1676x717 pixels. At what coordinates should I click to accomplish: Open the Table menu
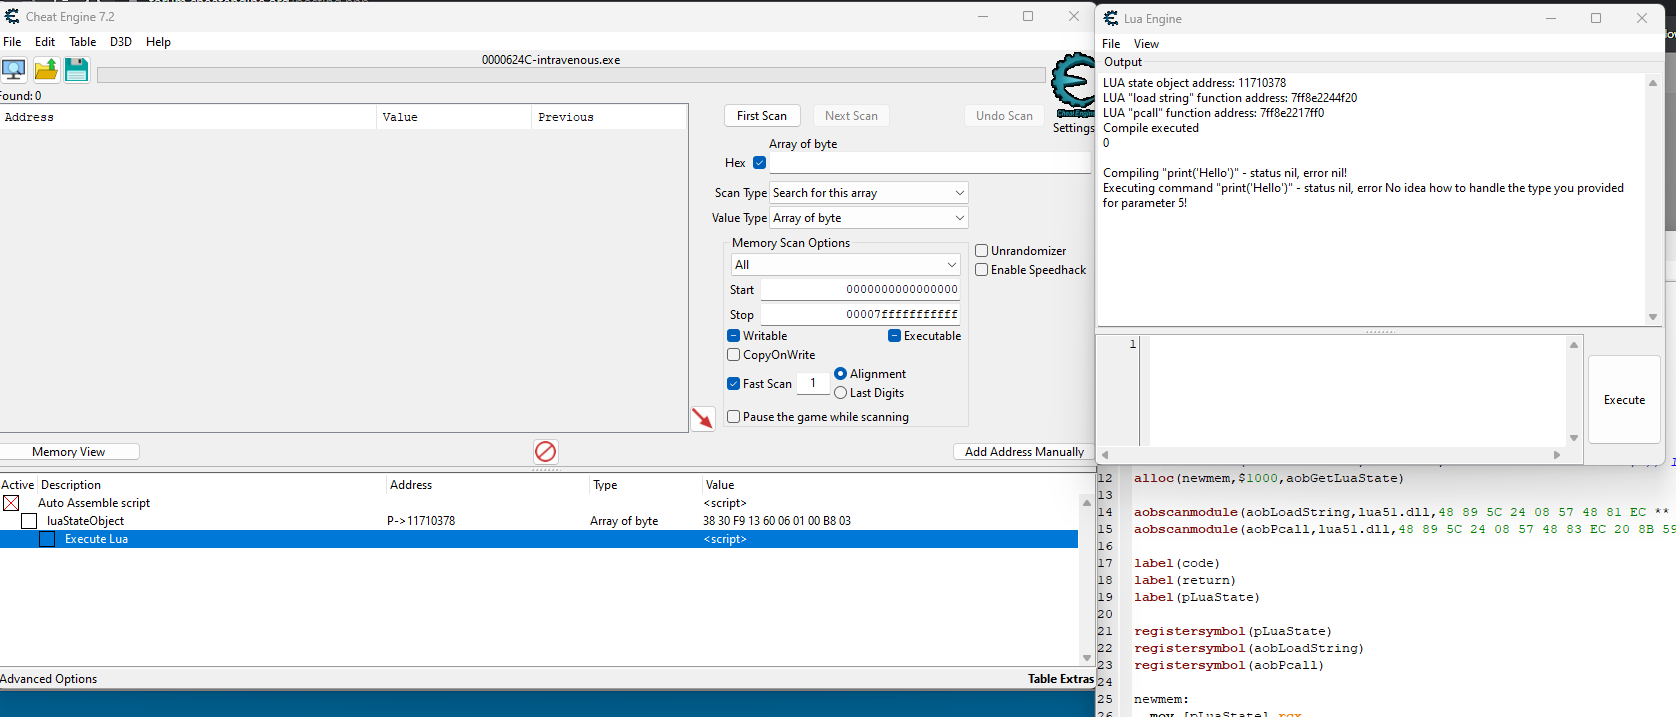82,42
